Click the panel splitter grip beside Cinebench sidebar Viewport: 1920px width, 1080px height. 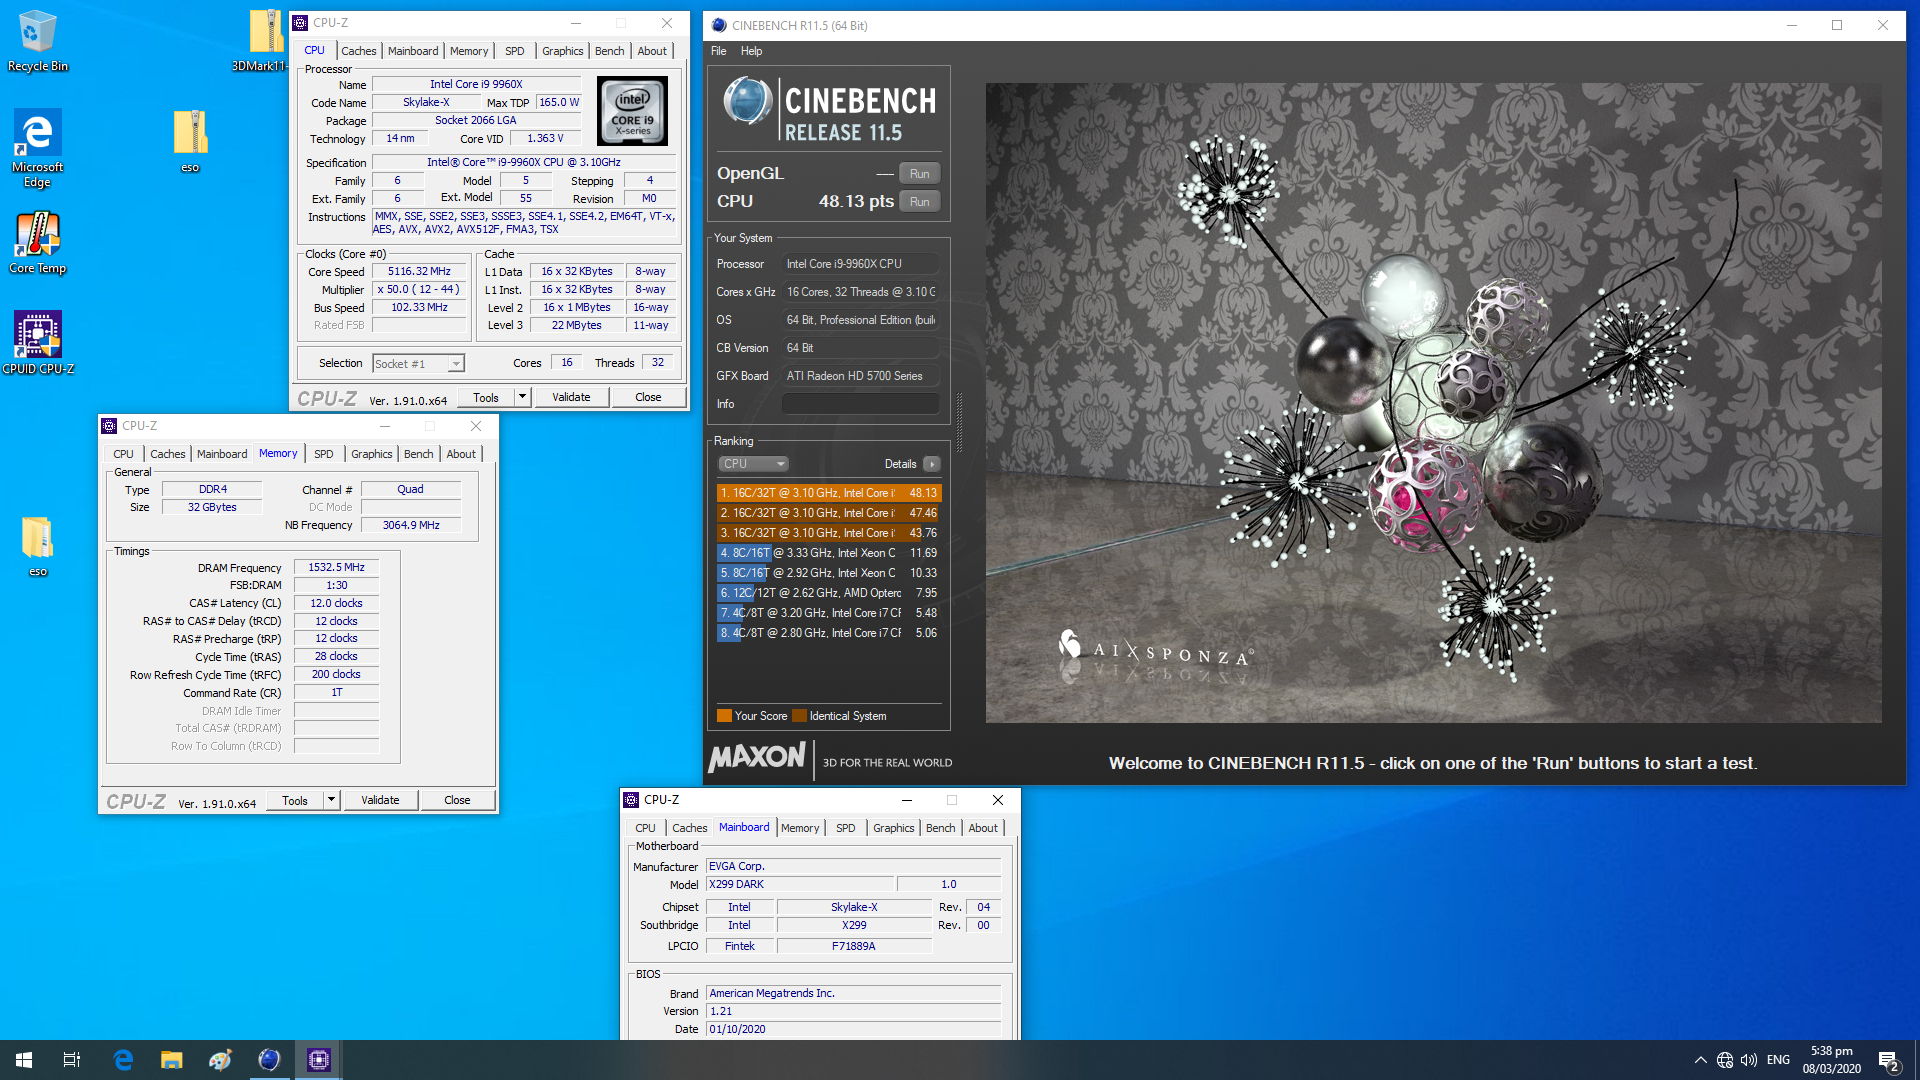[x=959, y=422]
